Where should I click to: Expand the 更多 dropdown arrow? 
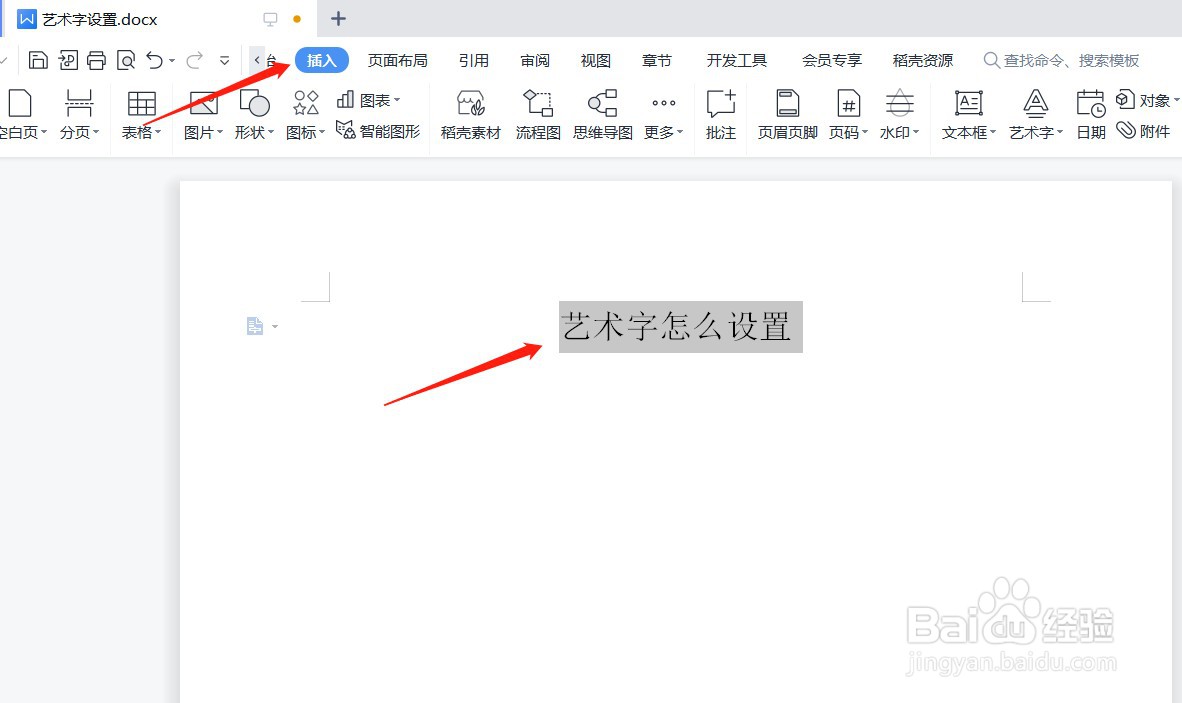(680, 133)
